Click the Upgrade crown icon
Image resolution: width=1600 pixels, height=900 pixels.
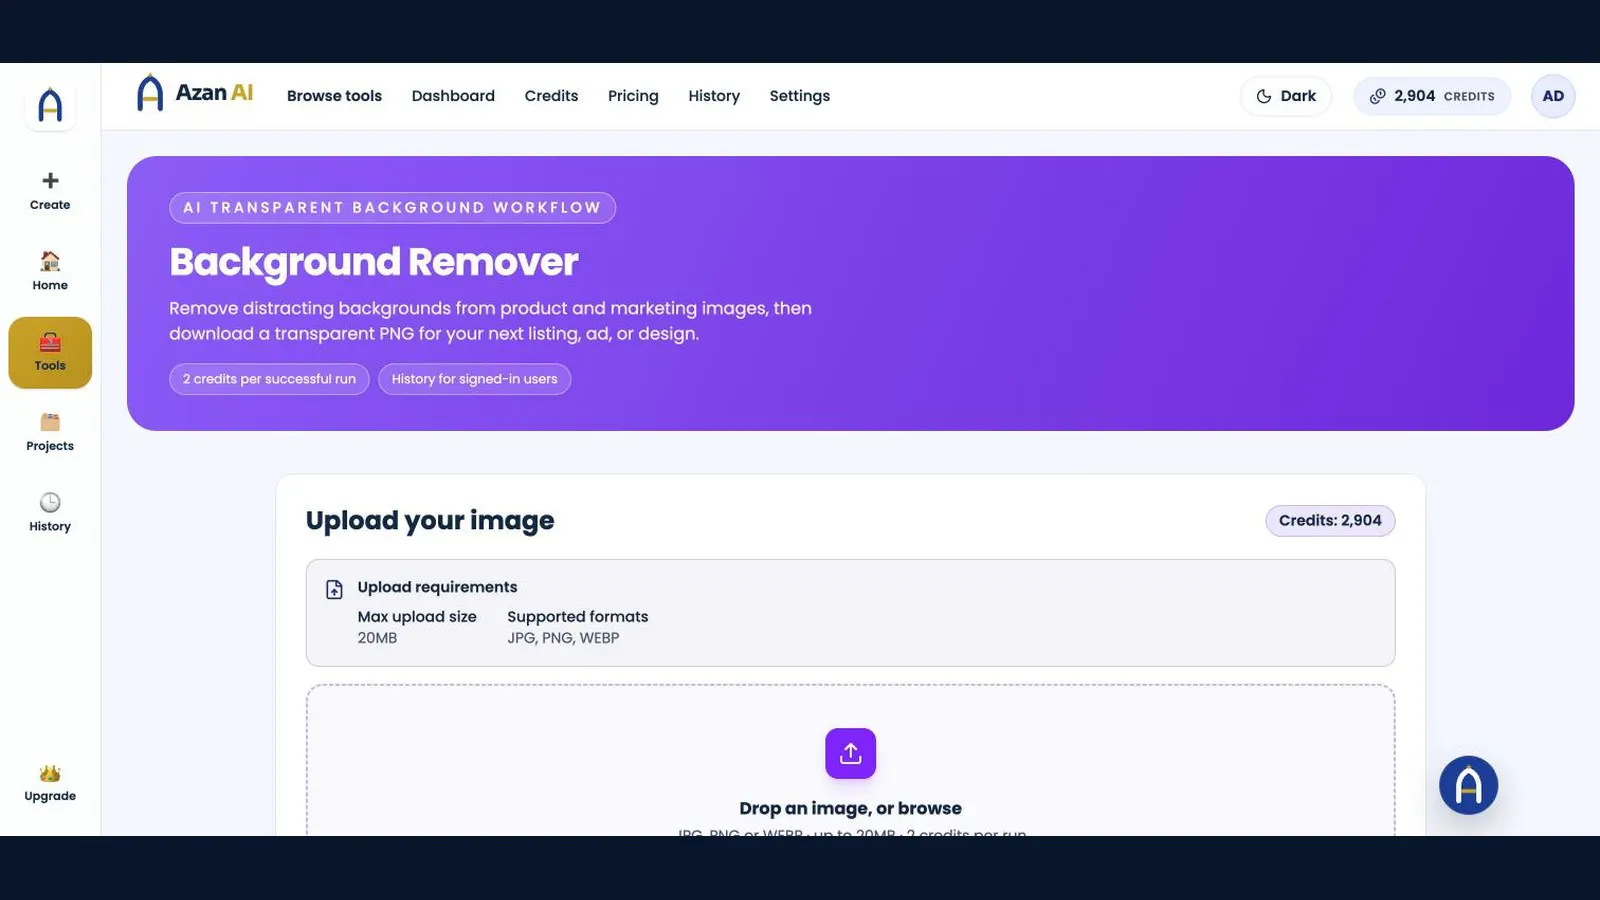click(x=50, y=773)
